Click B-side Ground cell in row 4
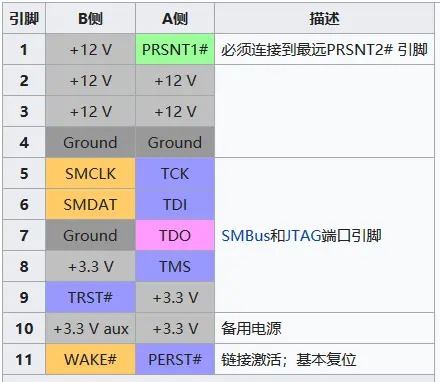 click(90, 142)
